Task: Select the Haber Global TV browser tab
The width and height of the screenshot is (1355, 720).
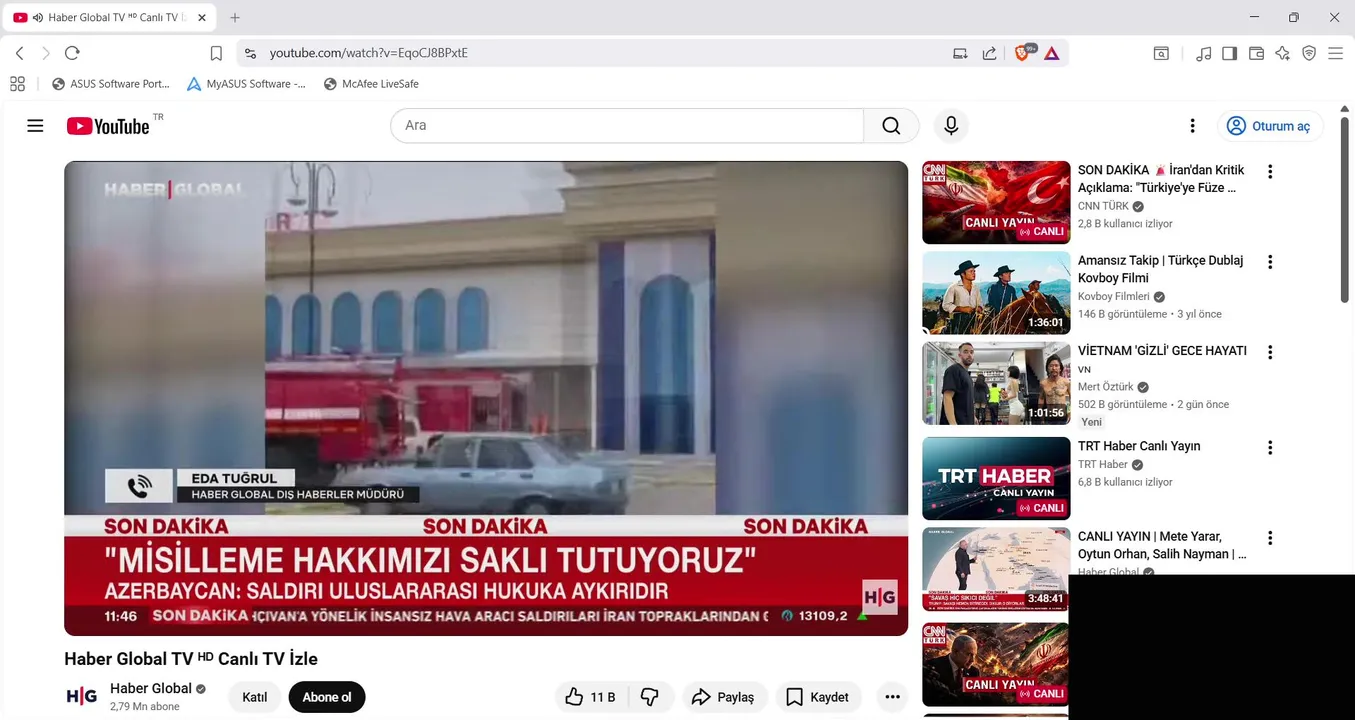Action: (x=110, y=17)
